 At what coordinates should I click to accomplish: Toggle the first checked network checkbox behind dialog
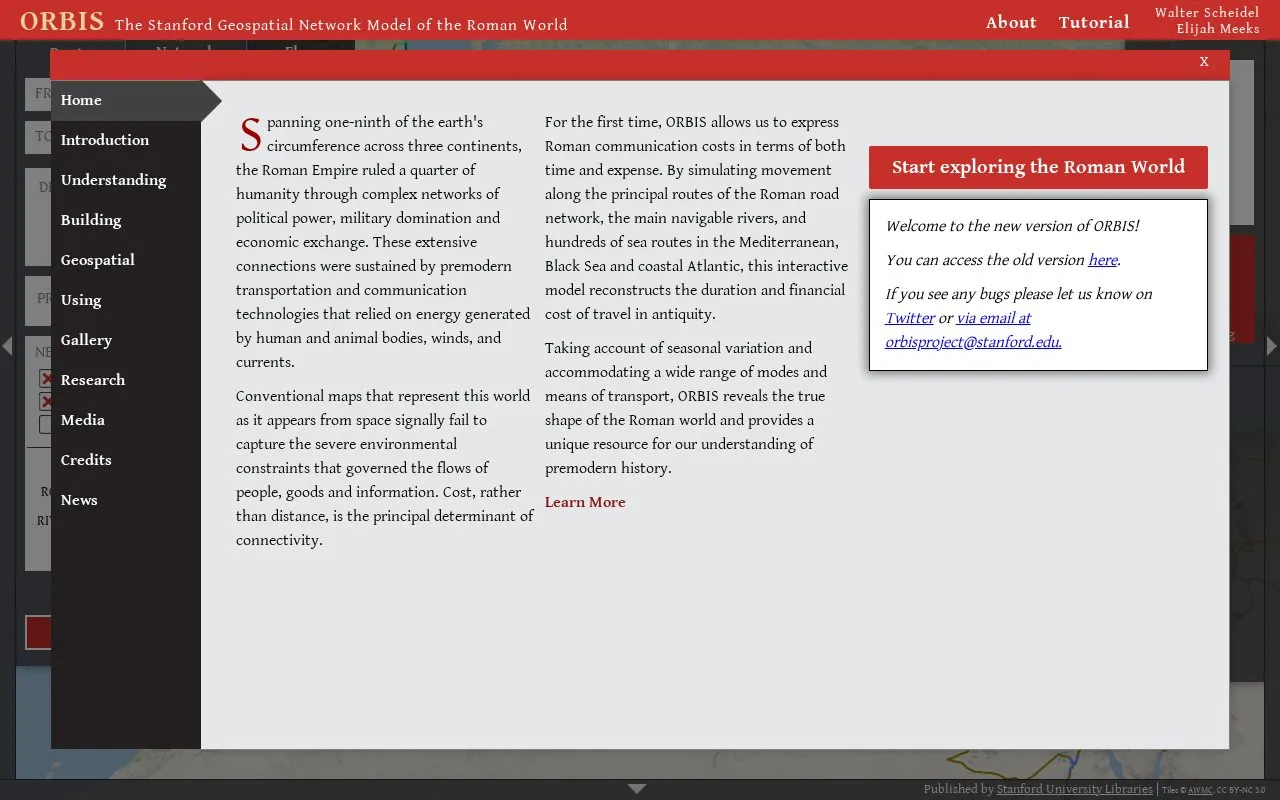coord(45,378)
